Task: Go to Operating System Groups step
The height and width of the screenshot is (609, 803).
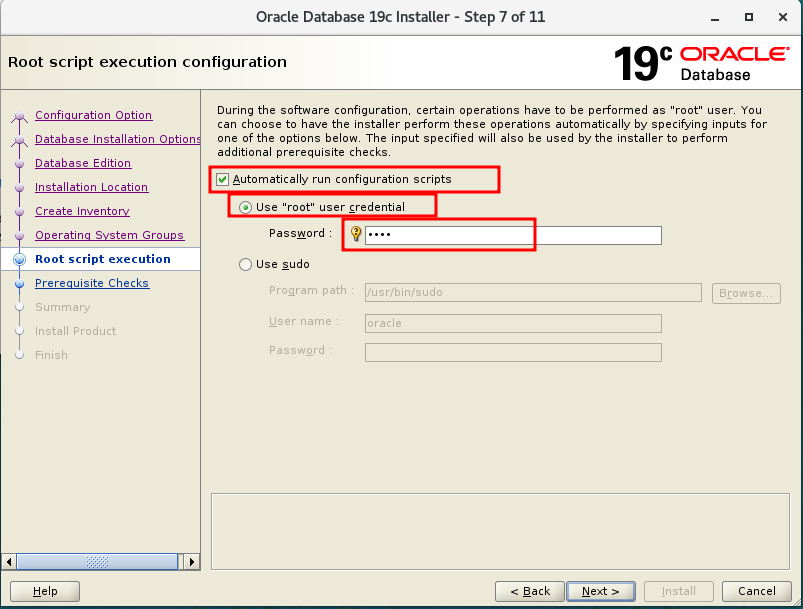Action: tap(110, 235)
